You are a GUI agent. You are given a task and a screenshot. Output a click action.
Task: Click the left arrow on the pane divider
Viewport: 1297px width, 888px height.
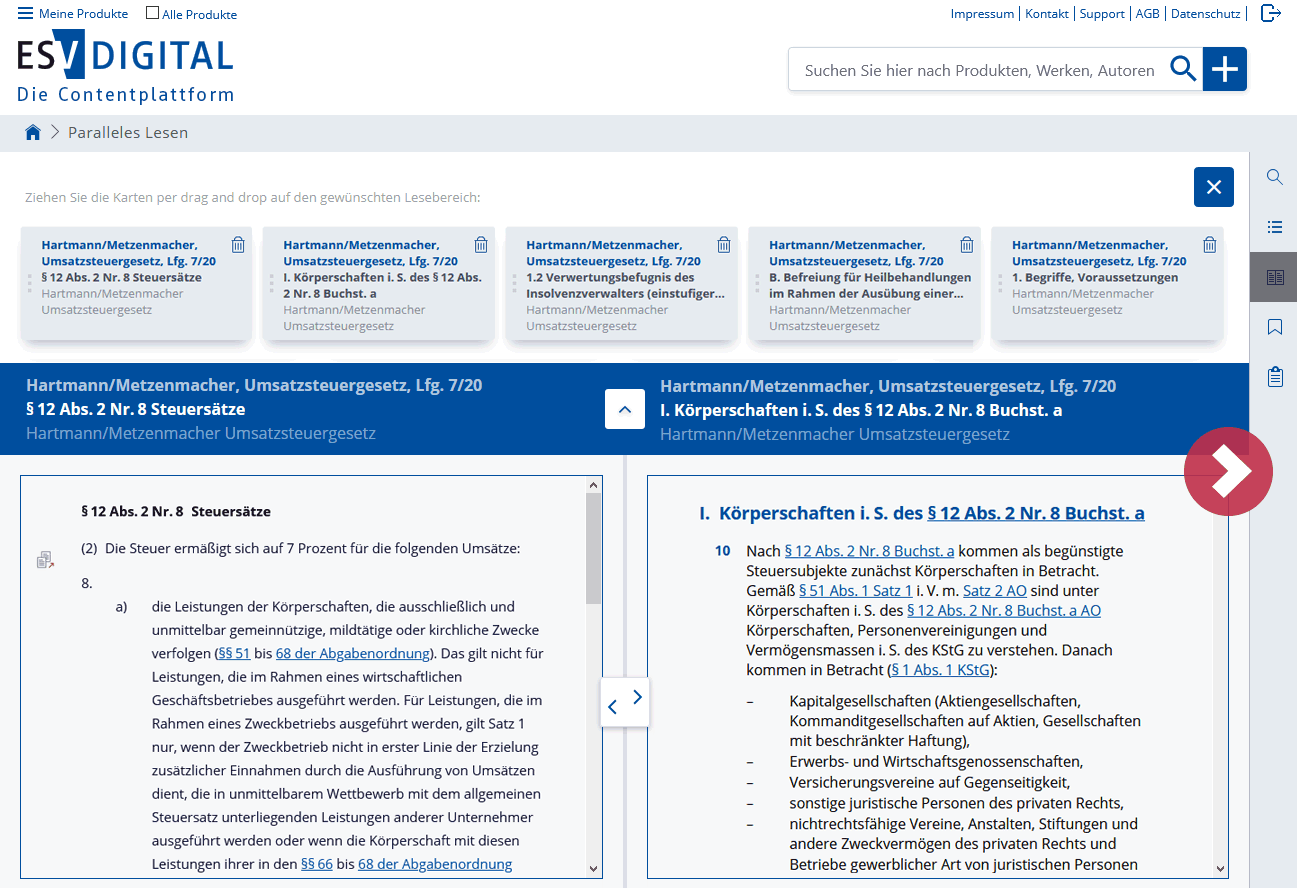pyautogui.click(x=612, y=707)
